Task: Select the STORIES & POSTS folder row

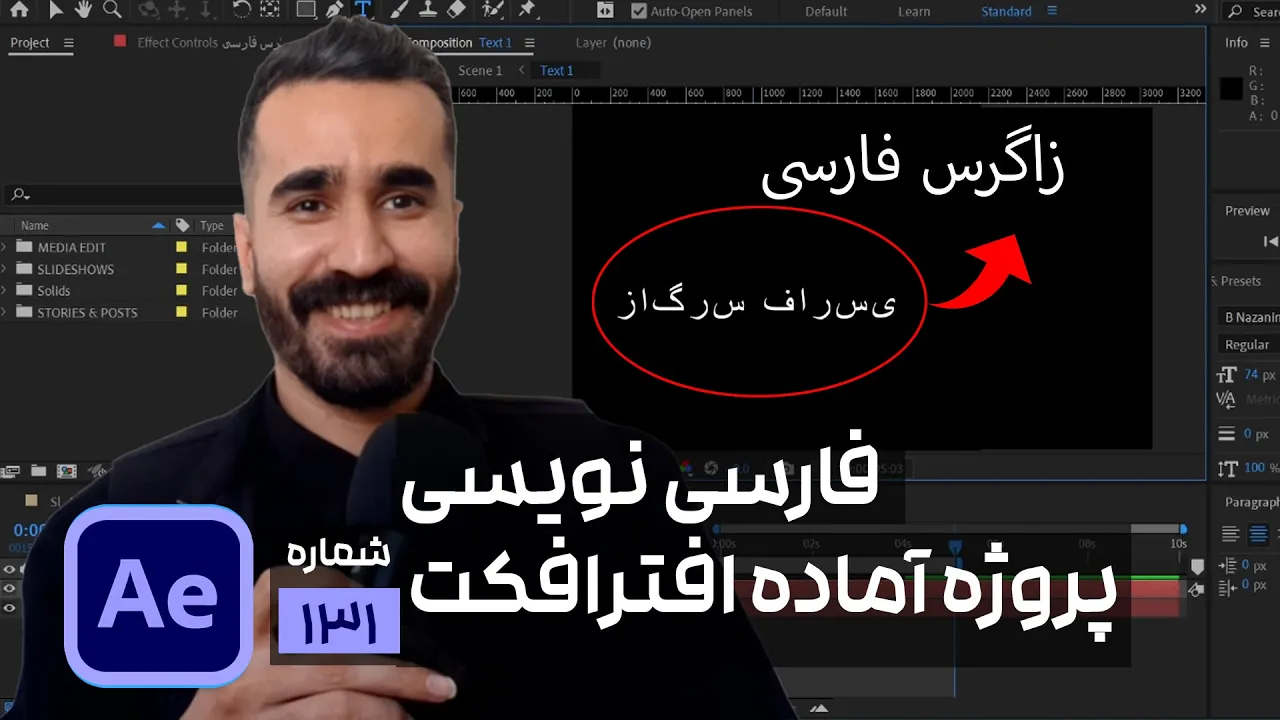Action: pyautogui.click(x=120, y=313)
